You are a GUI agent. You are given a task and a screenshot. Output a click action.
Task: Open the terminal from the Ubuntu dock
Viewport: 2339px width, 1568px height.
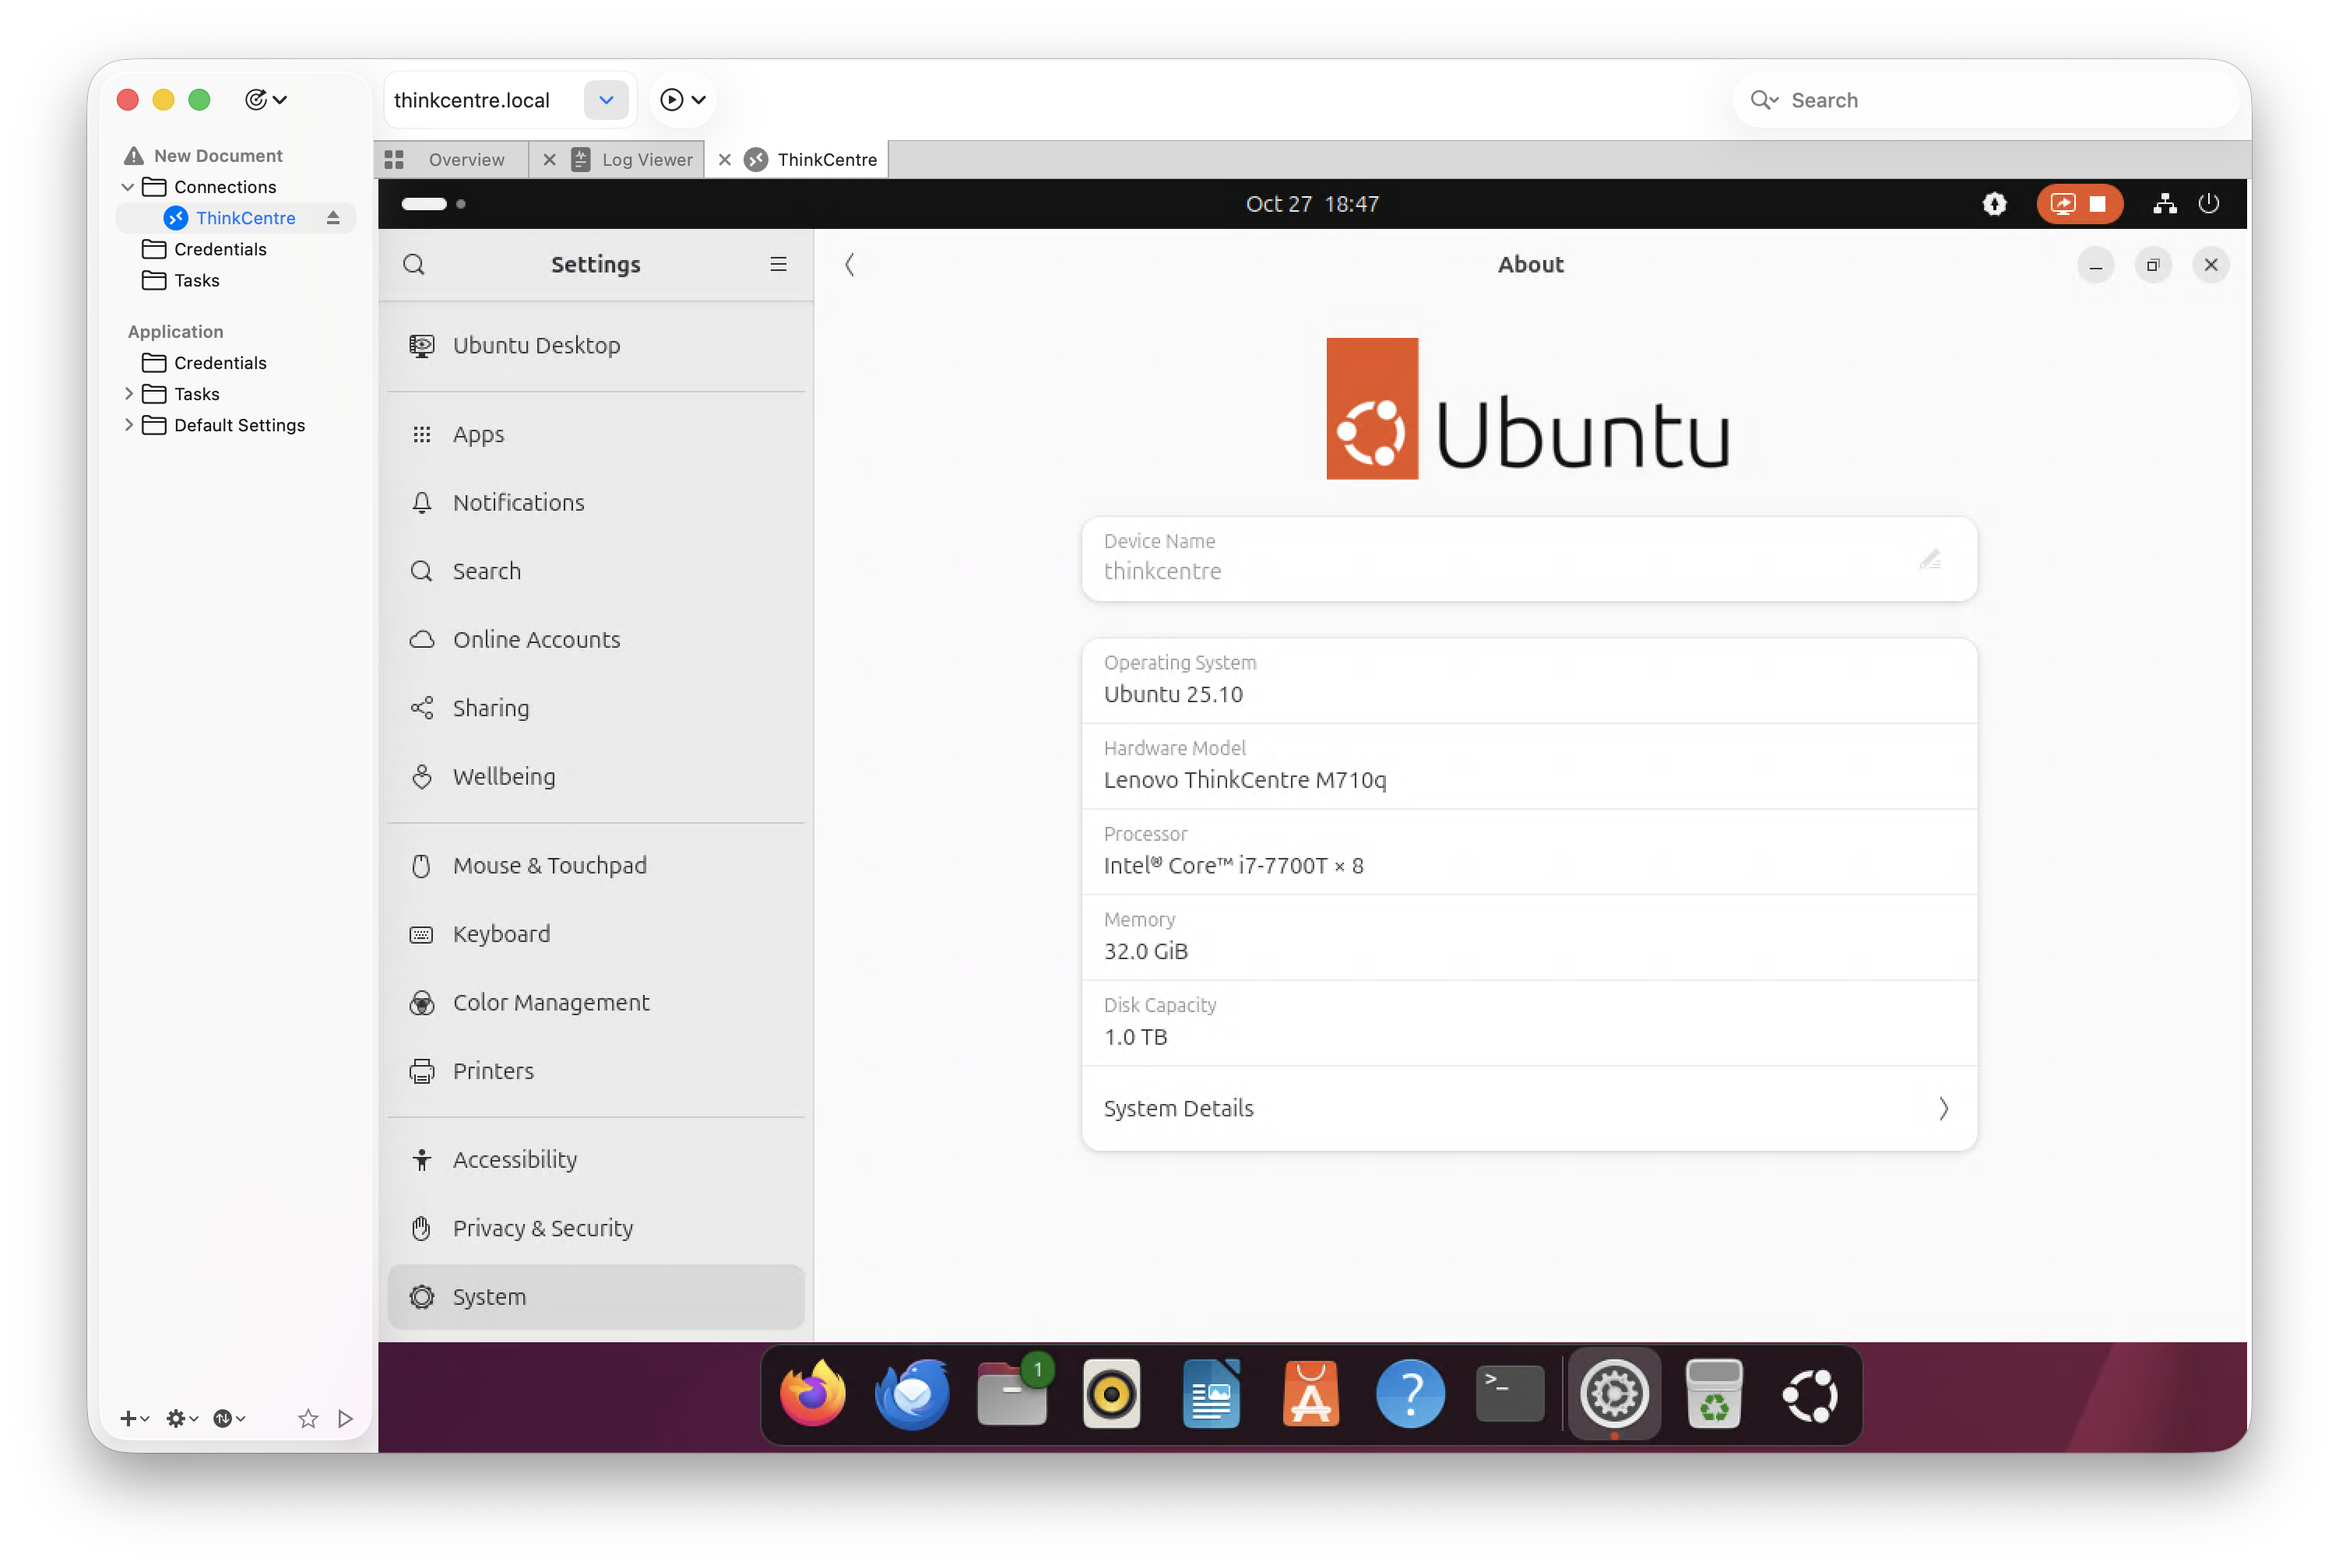1510,1393
